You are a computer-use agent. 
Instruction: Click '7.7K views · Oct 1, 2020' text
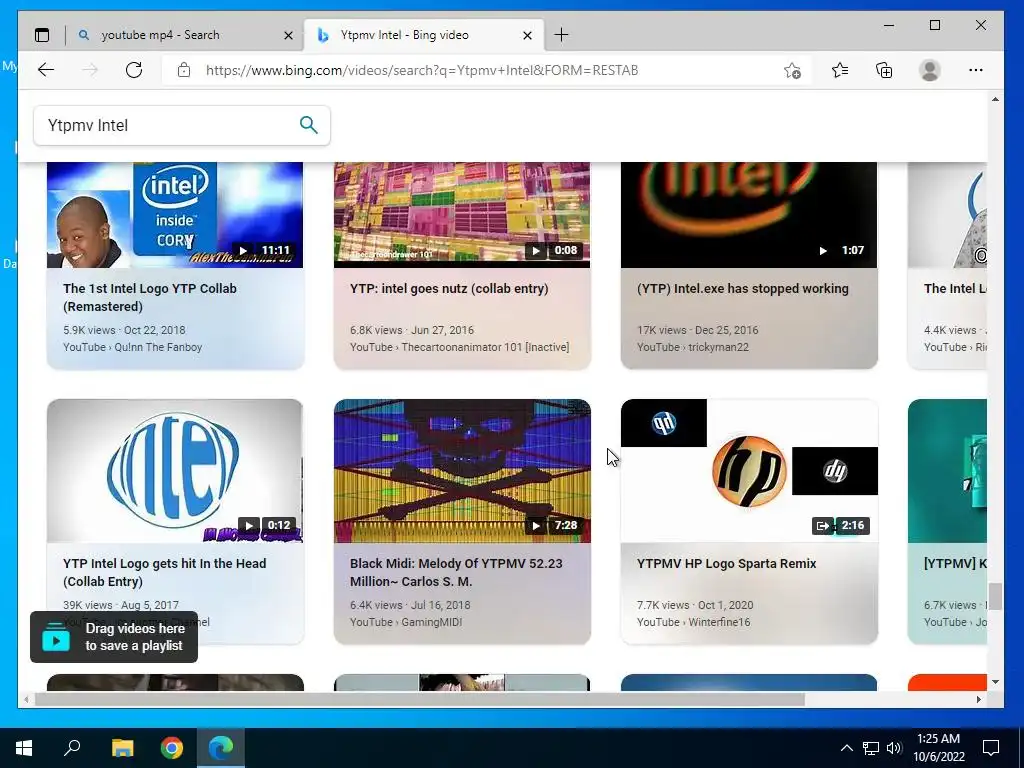695,605
